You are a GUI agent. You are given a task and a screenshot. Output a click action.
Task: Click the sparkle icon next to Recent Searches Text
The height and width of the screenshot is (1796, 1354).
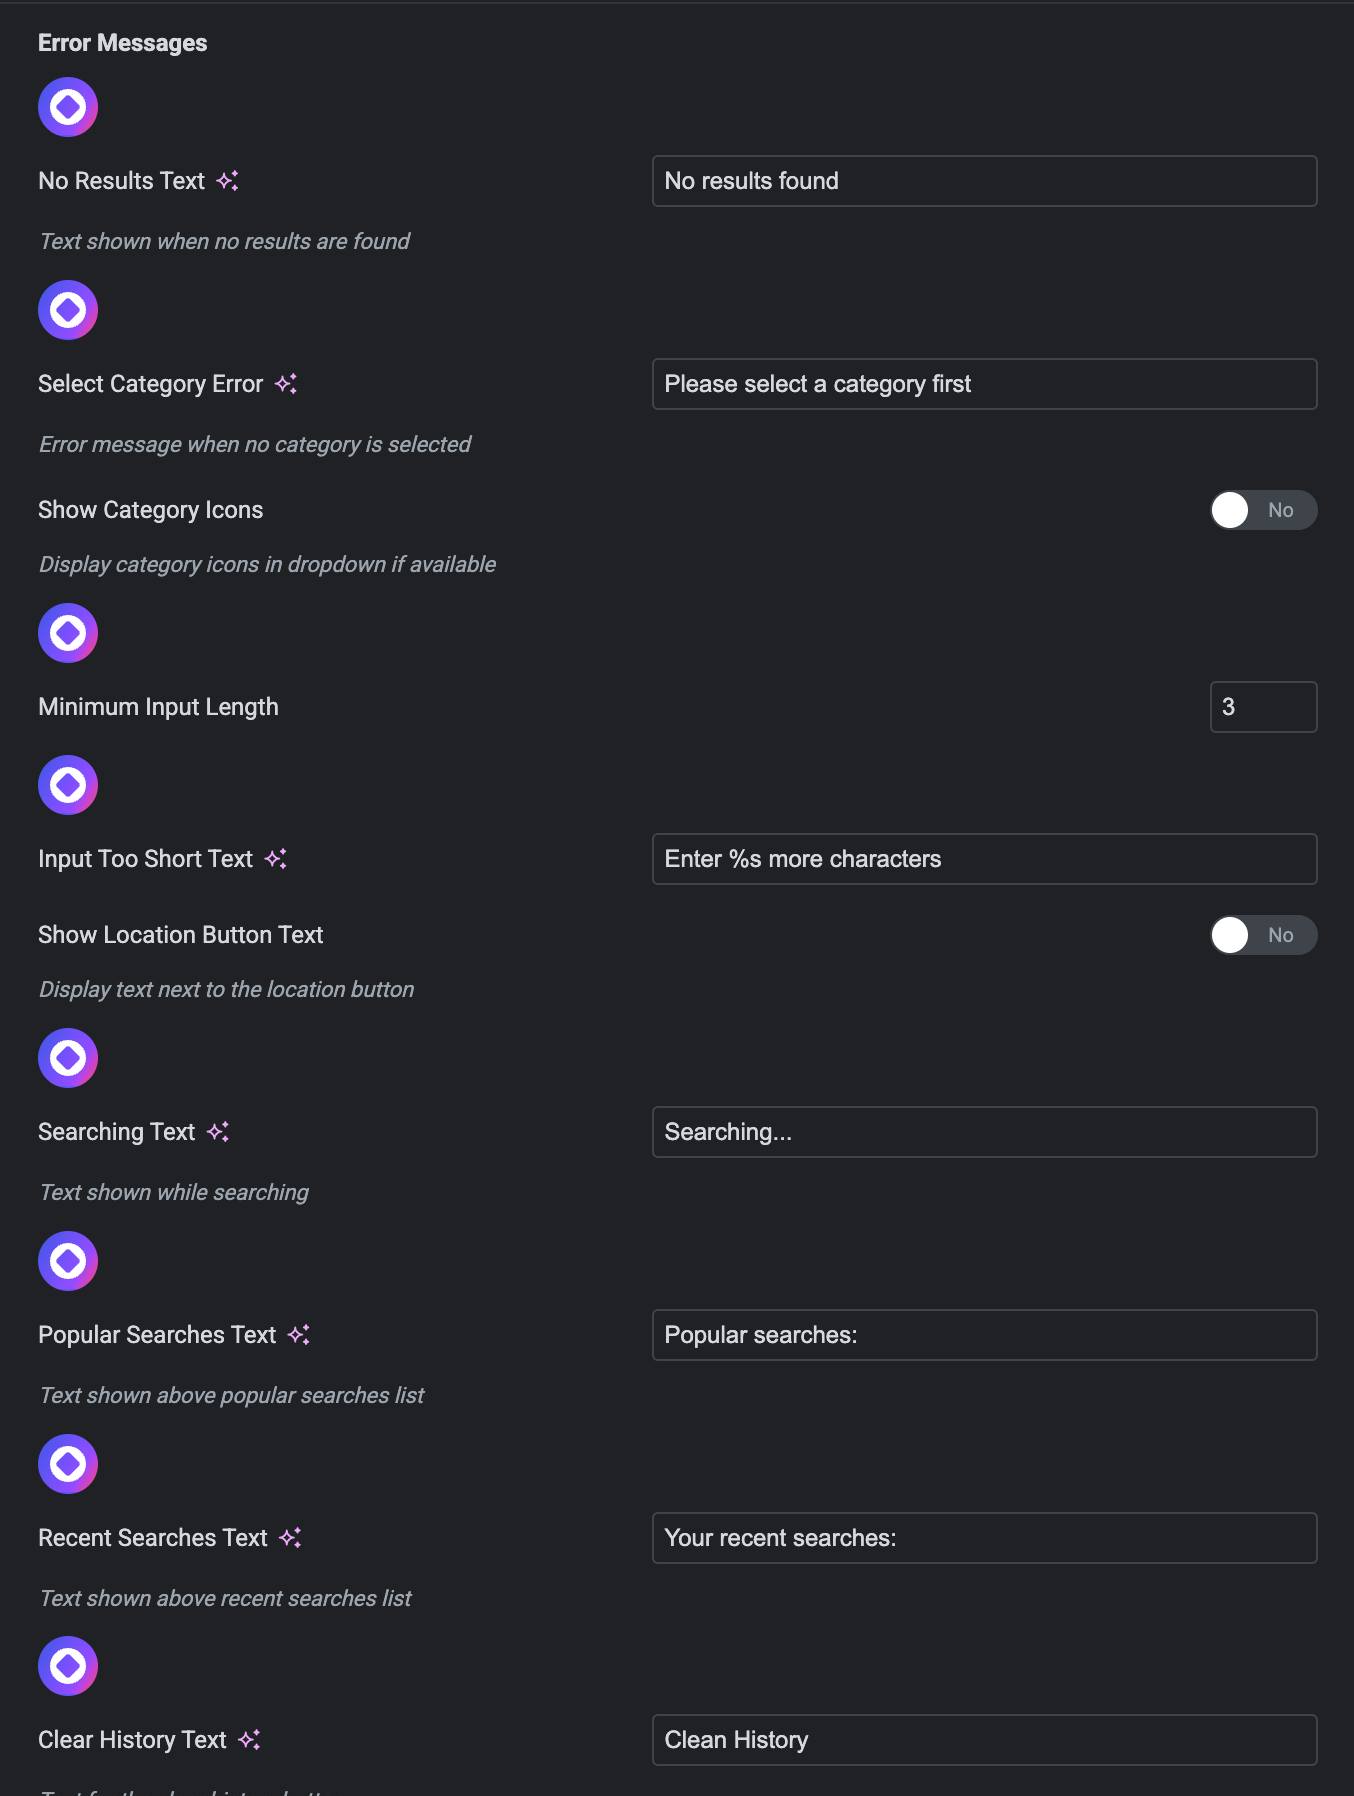[291, 1538]
